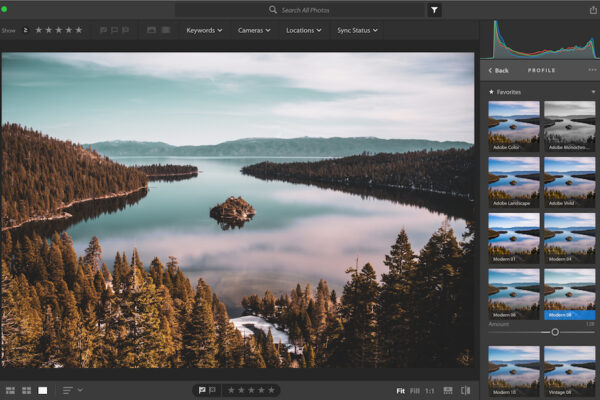
Task: Expand the Sync Status dropdown
Action: (x=357, y=30)
